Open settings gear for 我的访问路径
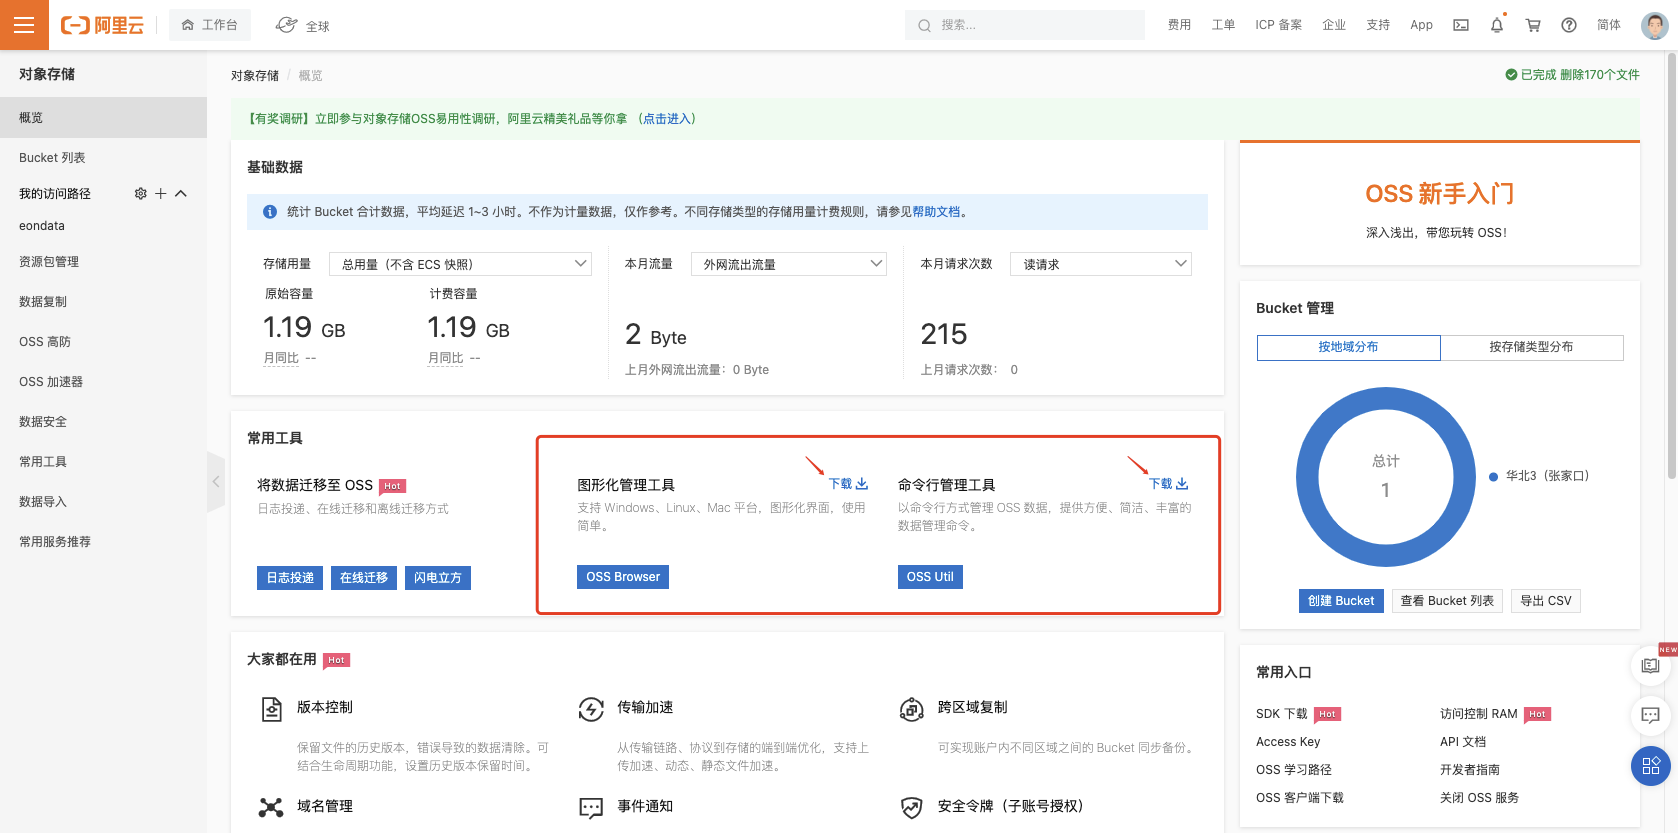Viewport: 1678px width, 833px height. [140, 193]
